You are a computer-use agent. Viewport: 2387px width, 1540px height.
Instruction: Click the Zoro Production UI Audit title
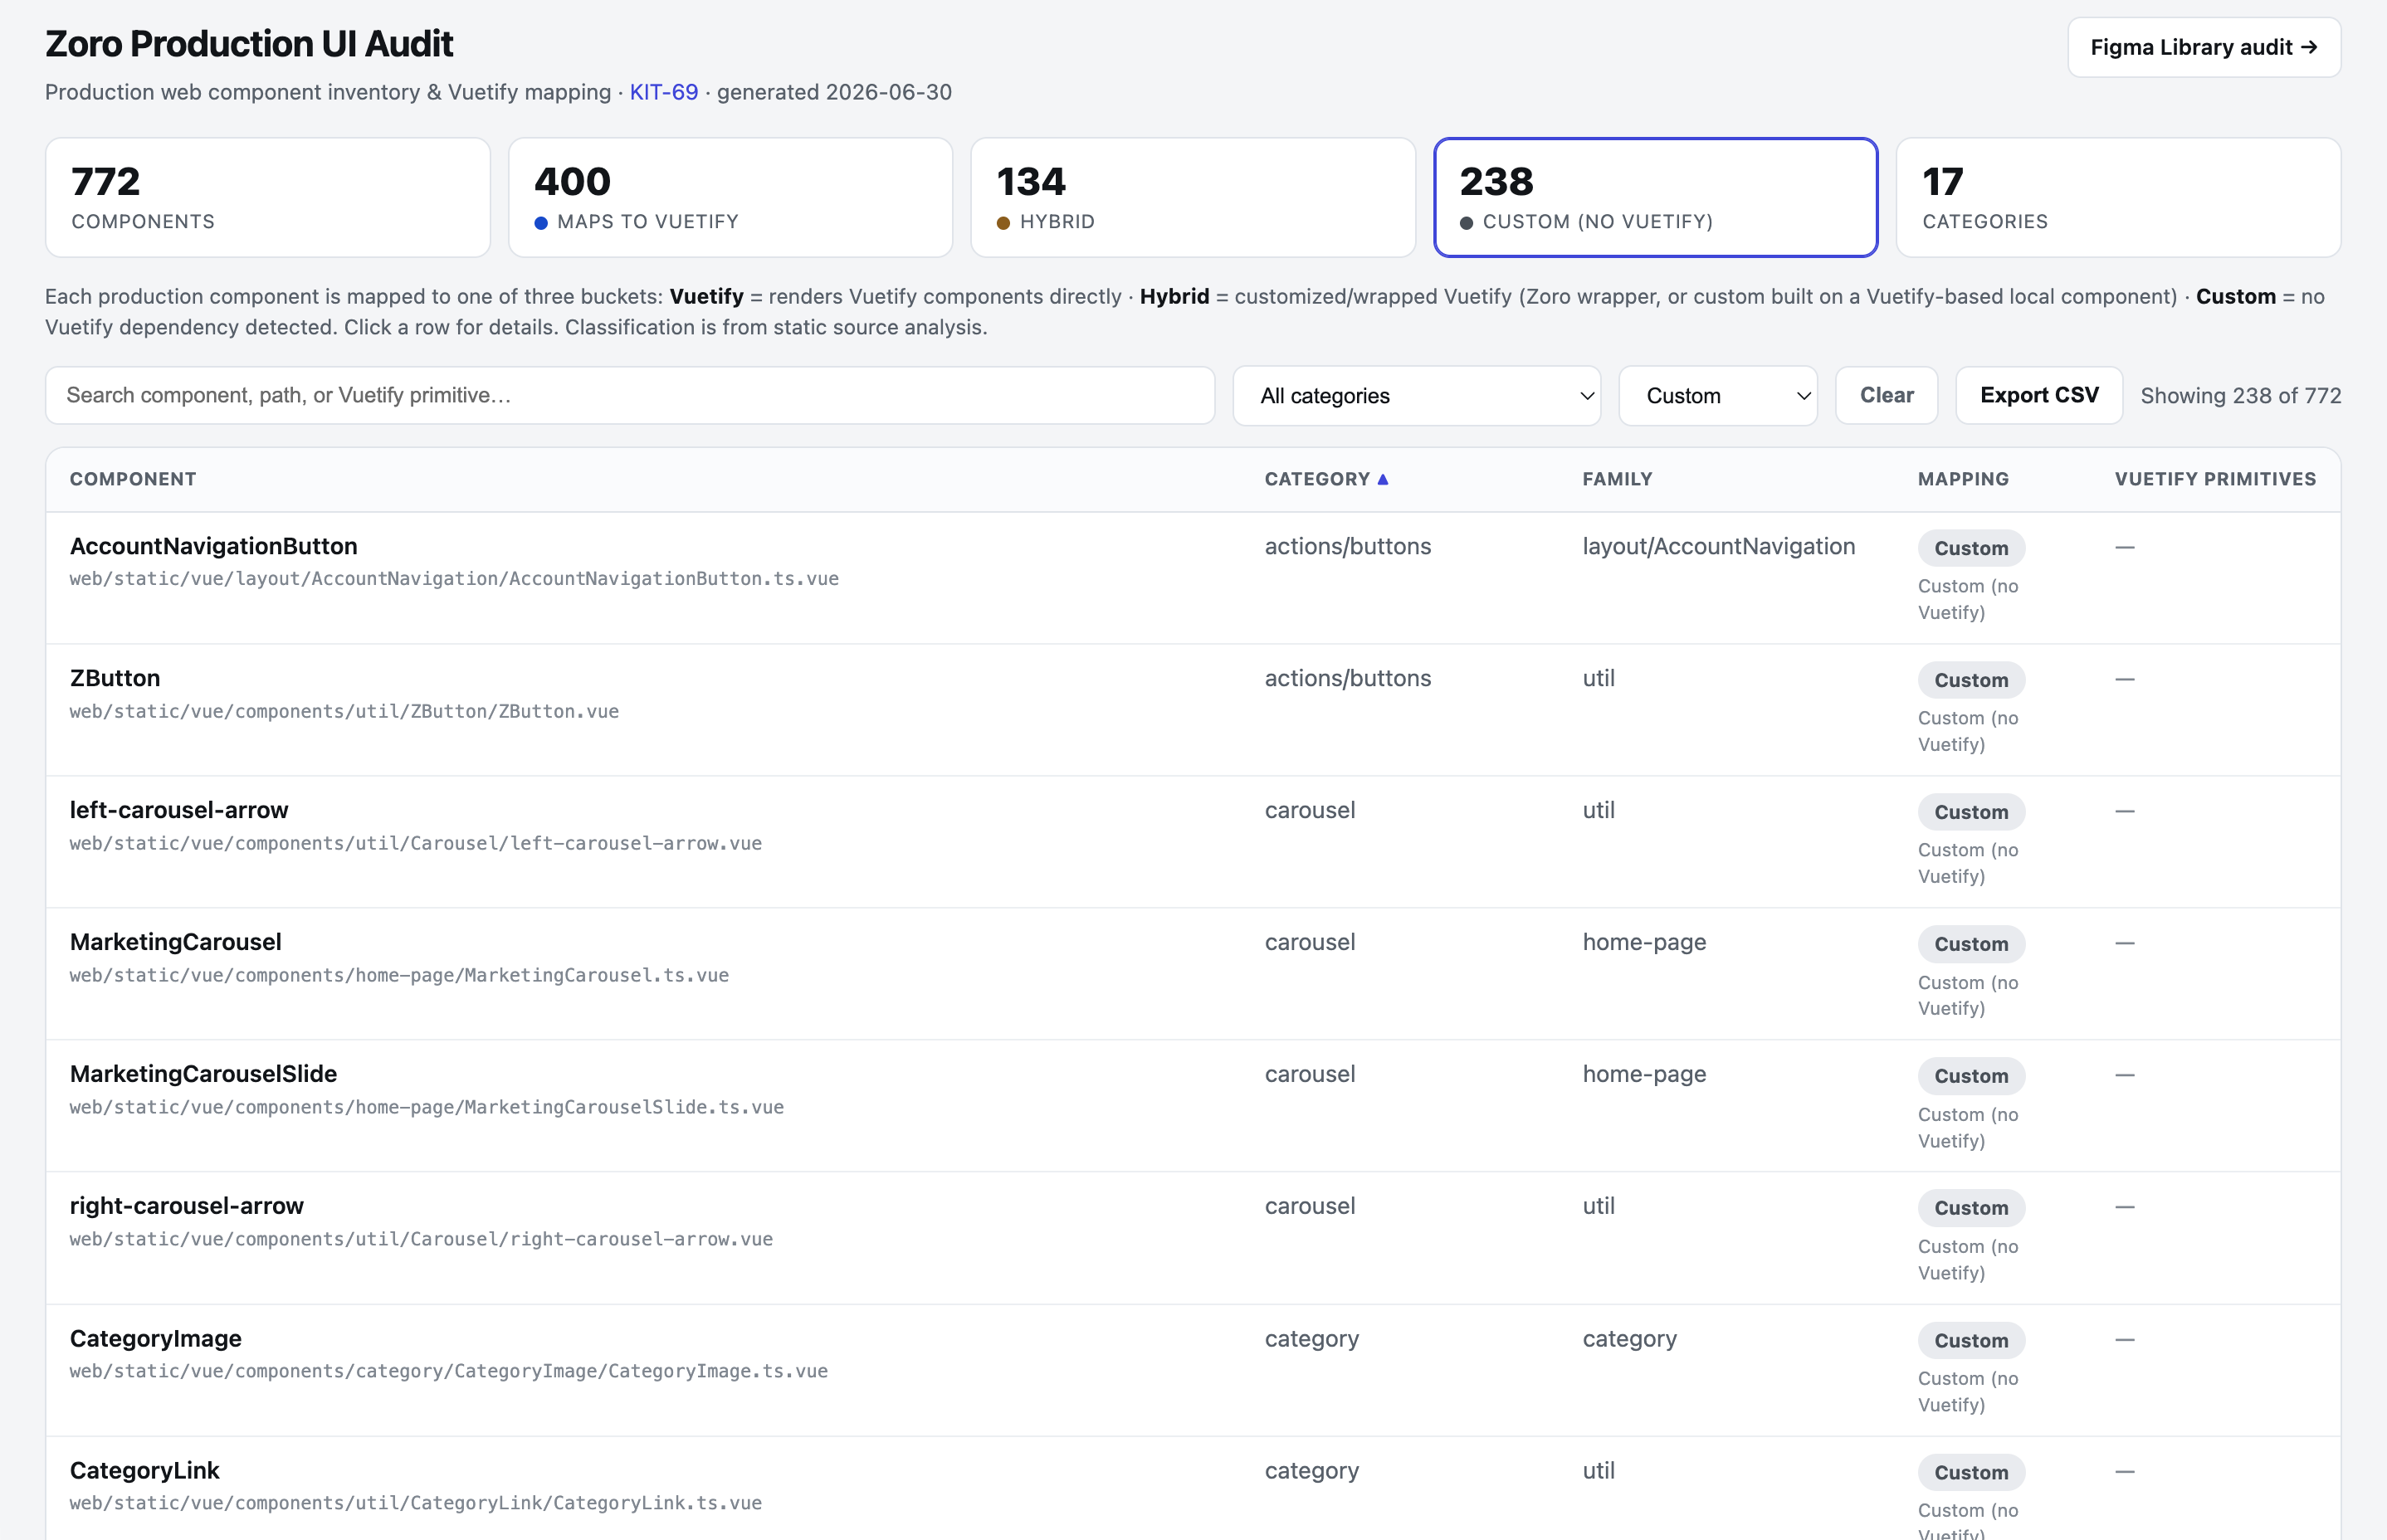tap(249, 44)
